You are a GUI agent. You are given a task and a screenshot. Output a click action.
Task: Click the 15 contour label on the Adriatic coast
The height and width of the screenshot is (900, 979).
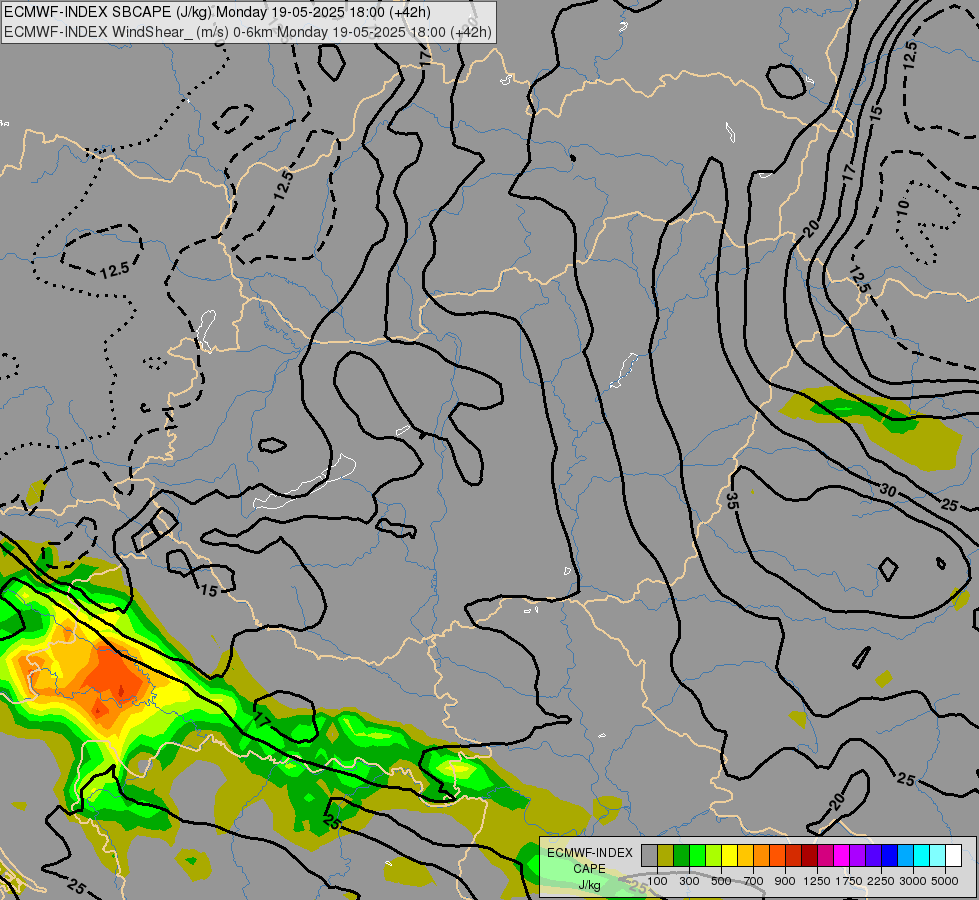coord(209,590)
